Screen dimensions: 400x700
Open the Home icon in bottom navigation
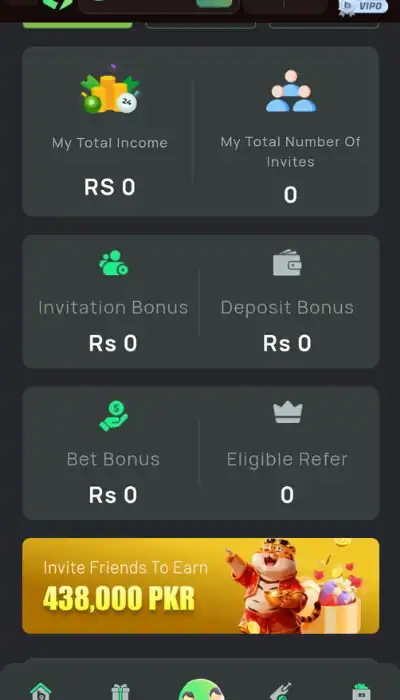pyautogui.click(x=41, y=692)
